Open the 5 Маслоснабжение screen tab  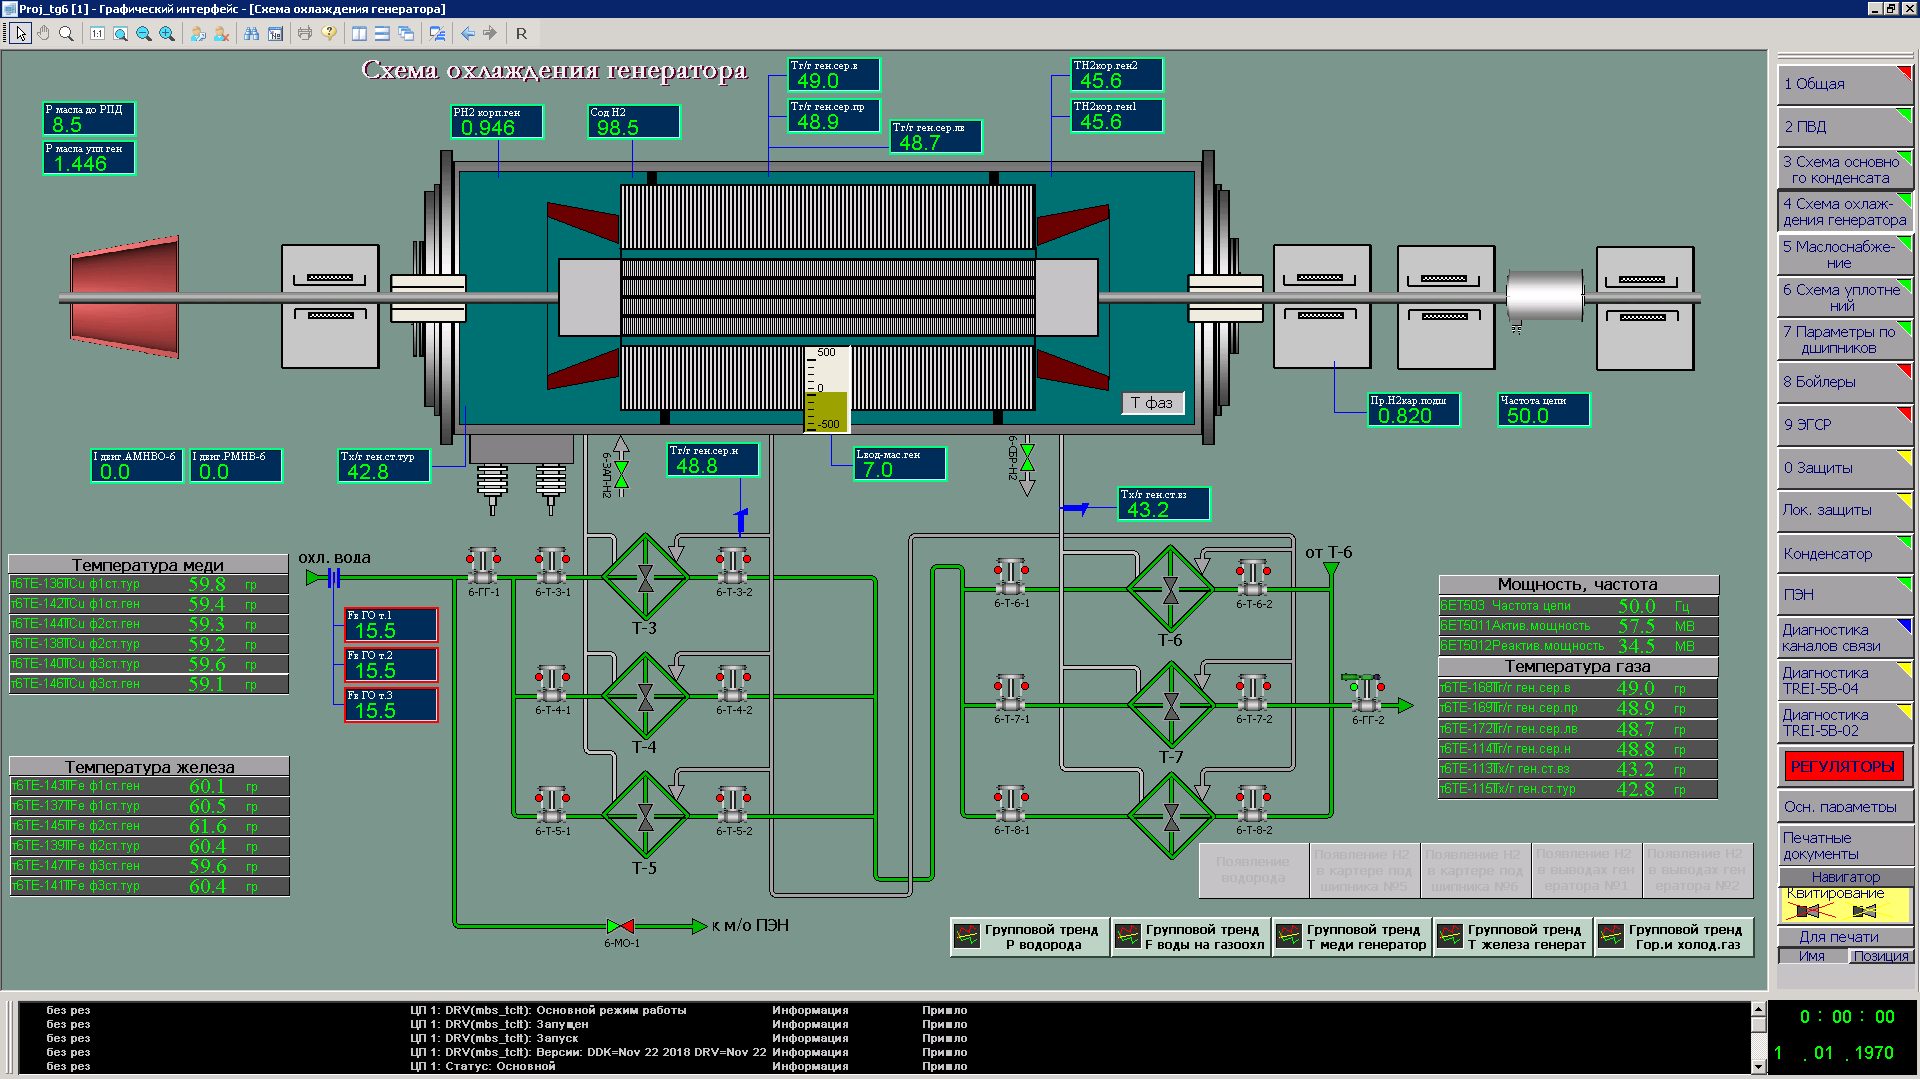coord(1844,254)
